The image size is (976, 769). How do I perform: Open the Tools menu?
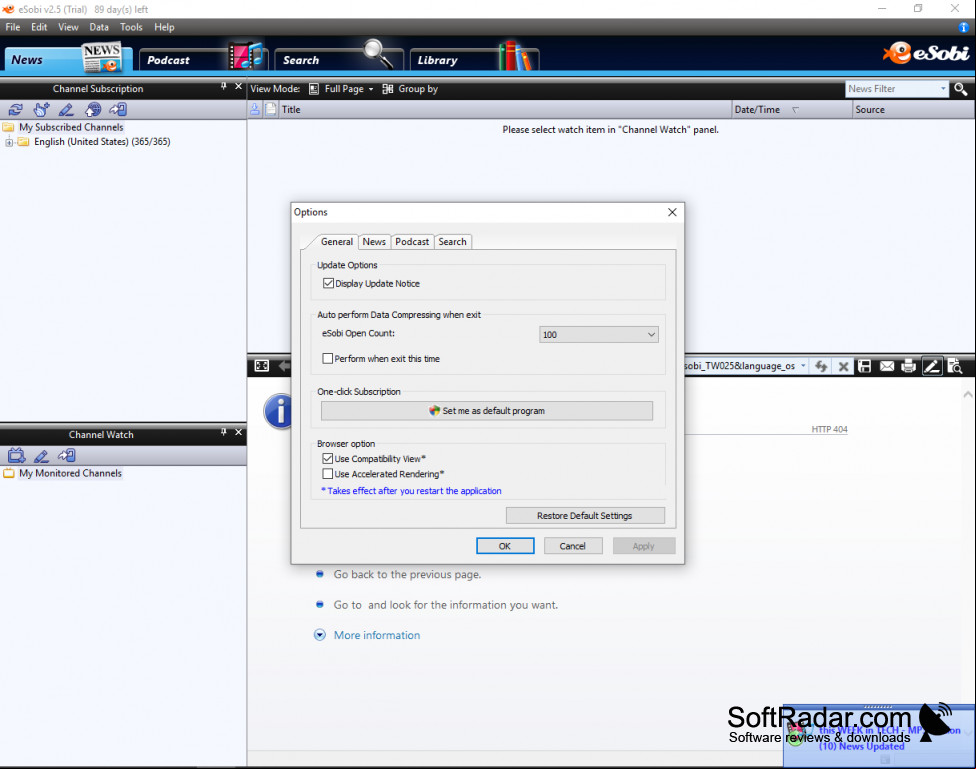coord(131,27)
